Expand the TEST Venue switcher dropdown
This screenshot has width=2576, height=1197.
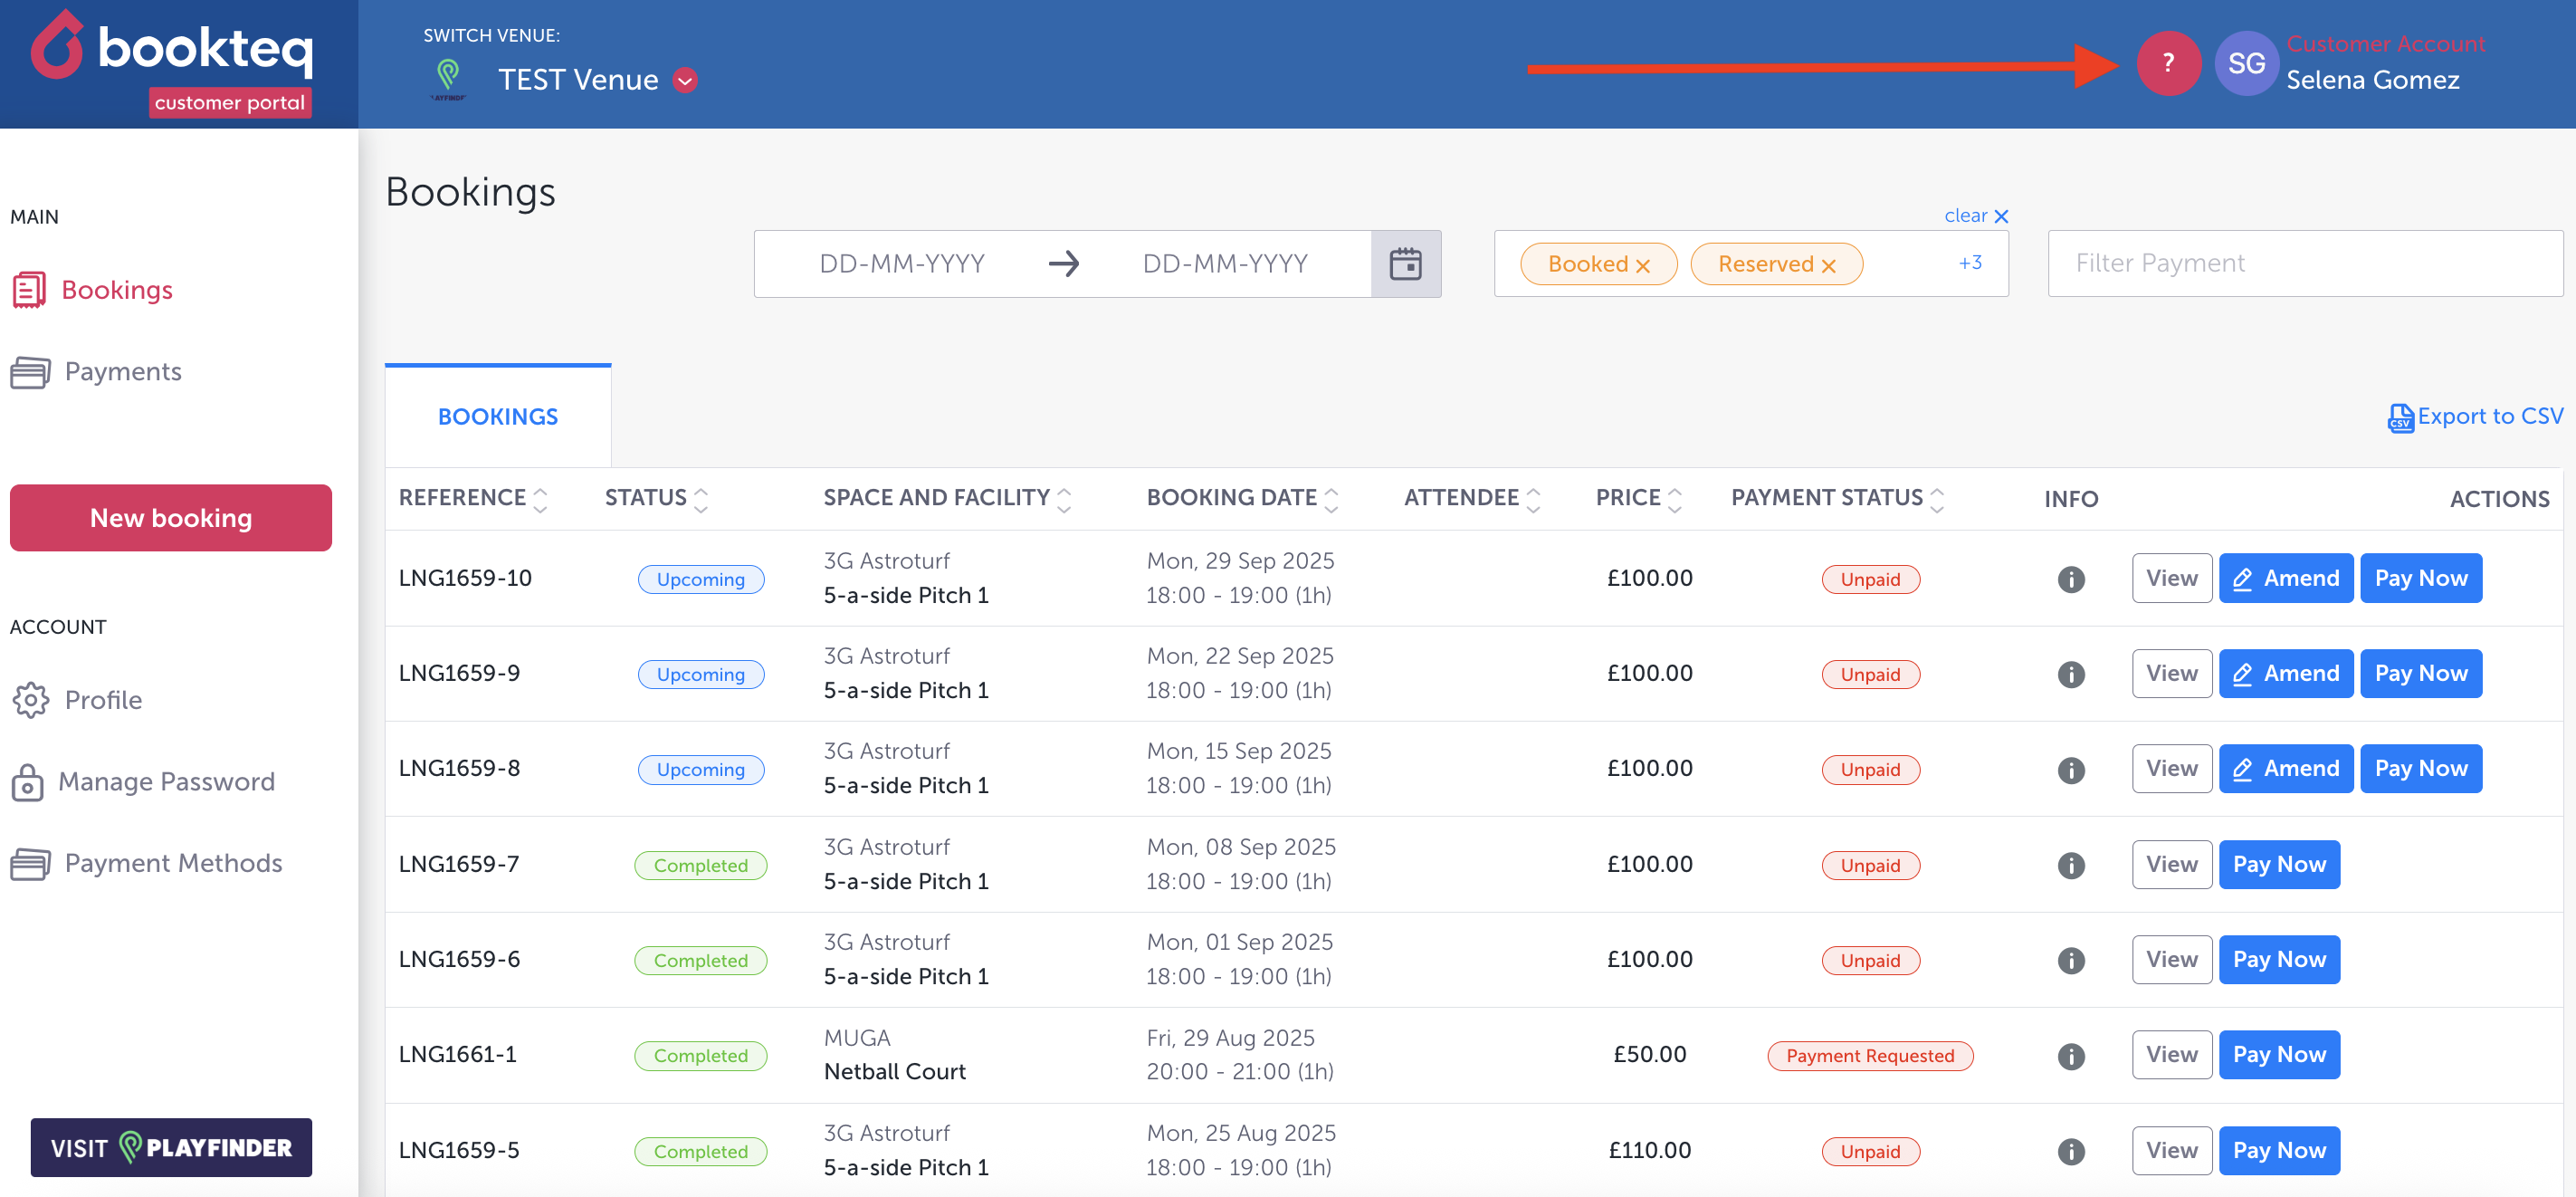point(685,80)
